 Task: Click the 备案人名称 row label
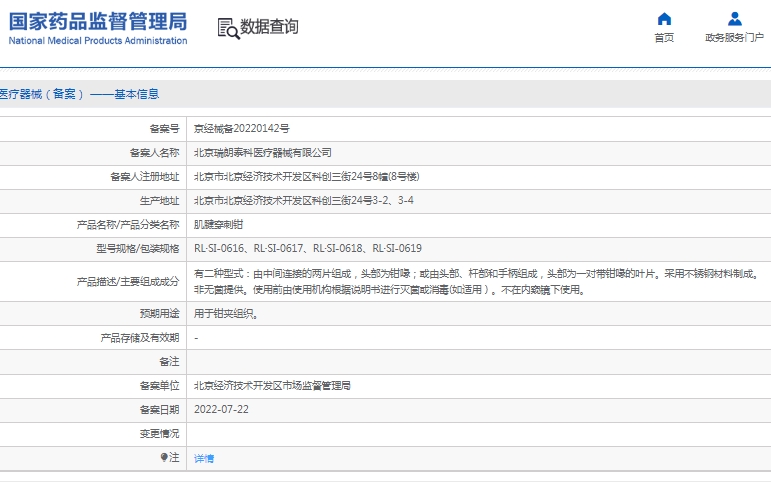[x=154, y=152]
